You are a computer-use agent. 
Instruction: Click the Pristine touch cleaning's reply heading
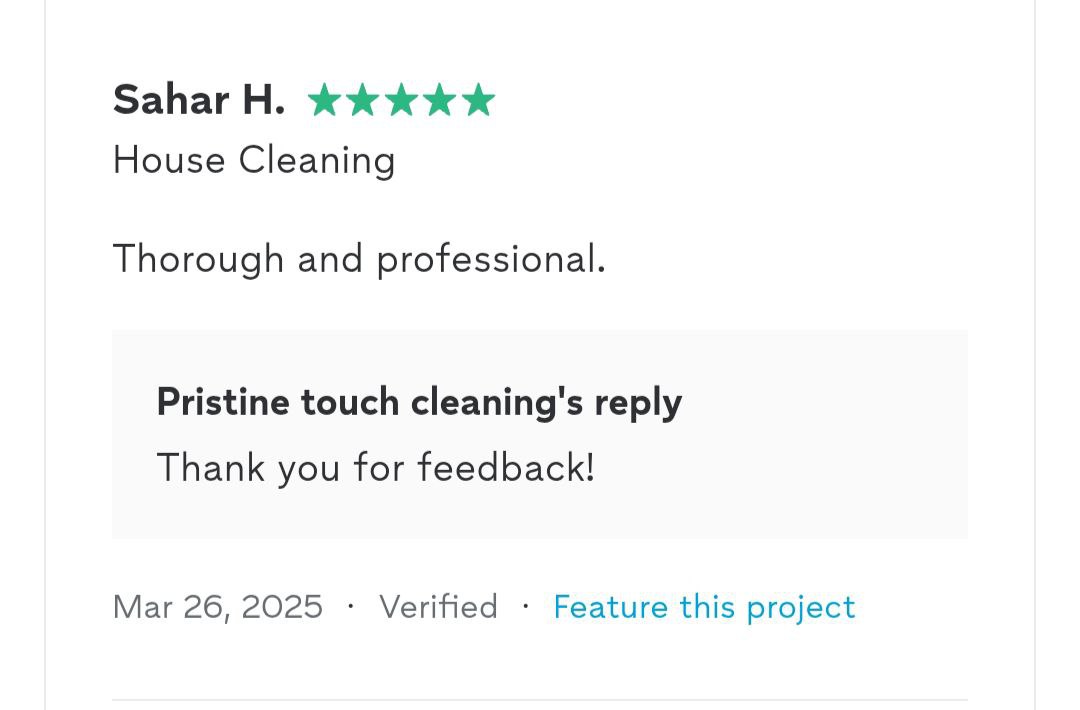pyautogui.click(x=419, y=402)
